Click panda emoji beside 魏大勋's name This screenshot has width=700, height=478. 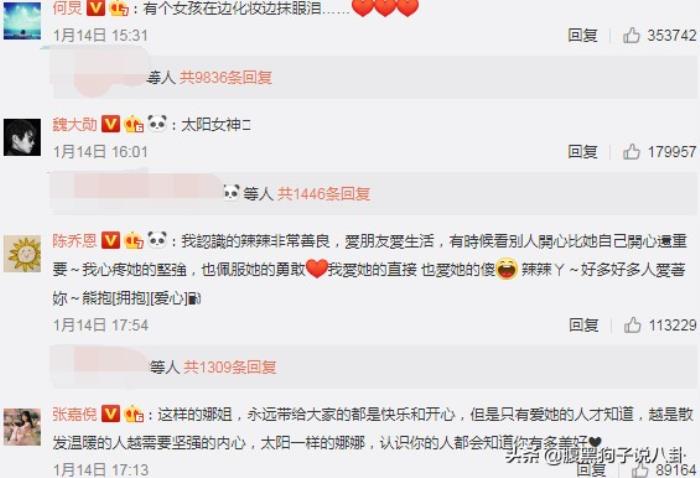(x=157, y=123)
